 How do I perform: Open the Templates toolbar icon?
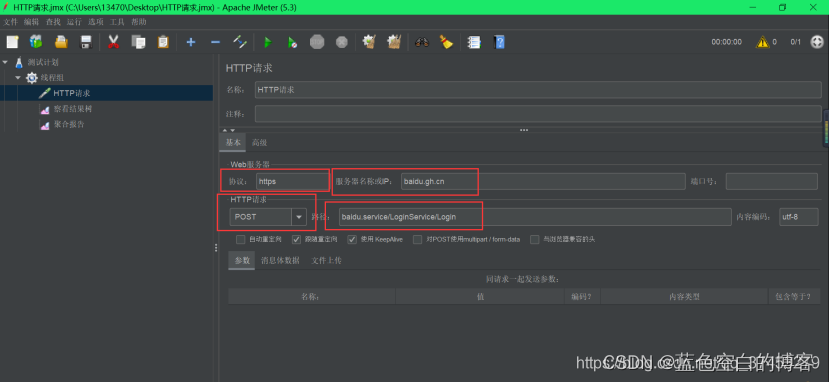coord(37,42)
